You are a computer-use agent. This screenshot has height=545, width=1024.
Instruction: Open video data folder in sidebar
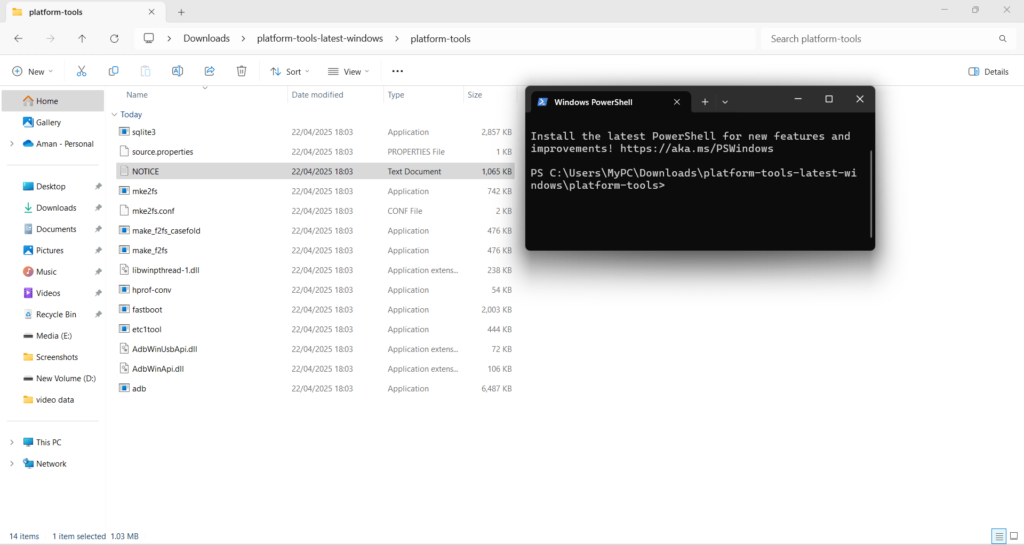(48, 399)
